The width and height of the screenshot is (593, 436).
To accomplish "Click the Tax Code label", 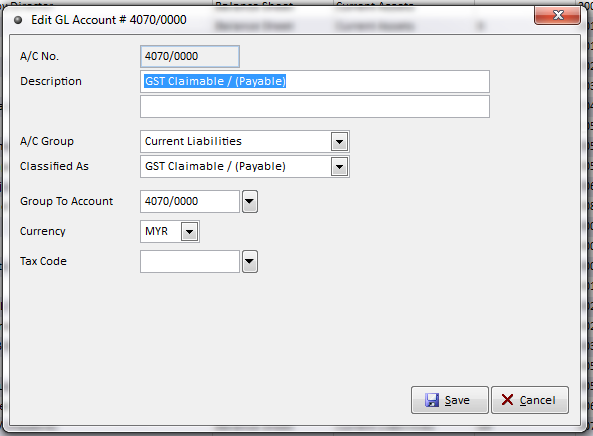I will pos(43,261).
